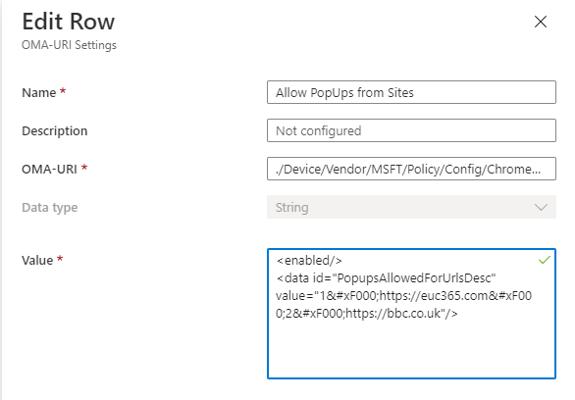The width and height of the screenshot is (575, 400).
Task: Open the Data type dropdown chevron
Action: [541, 208]
